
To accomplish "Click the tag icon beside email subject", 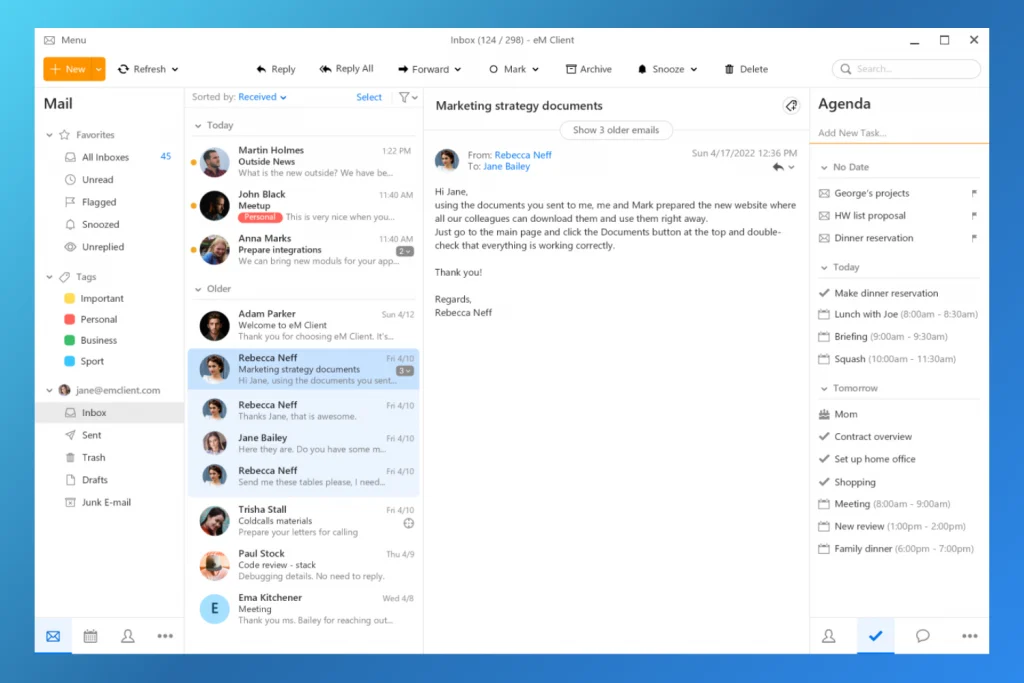I will (x=792, y=106).
